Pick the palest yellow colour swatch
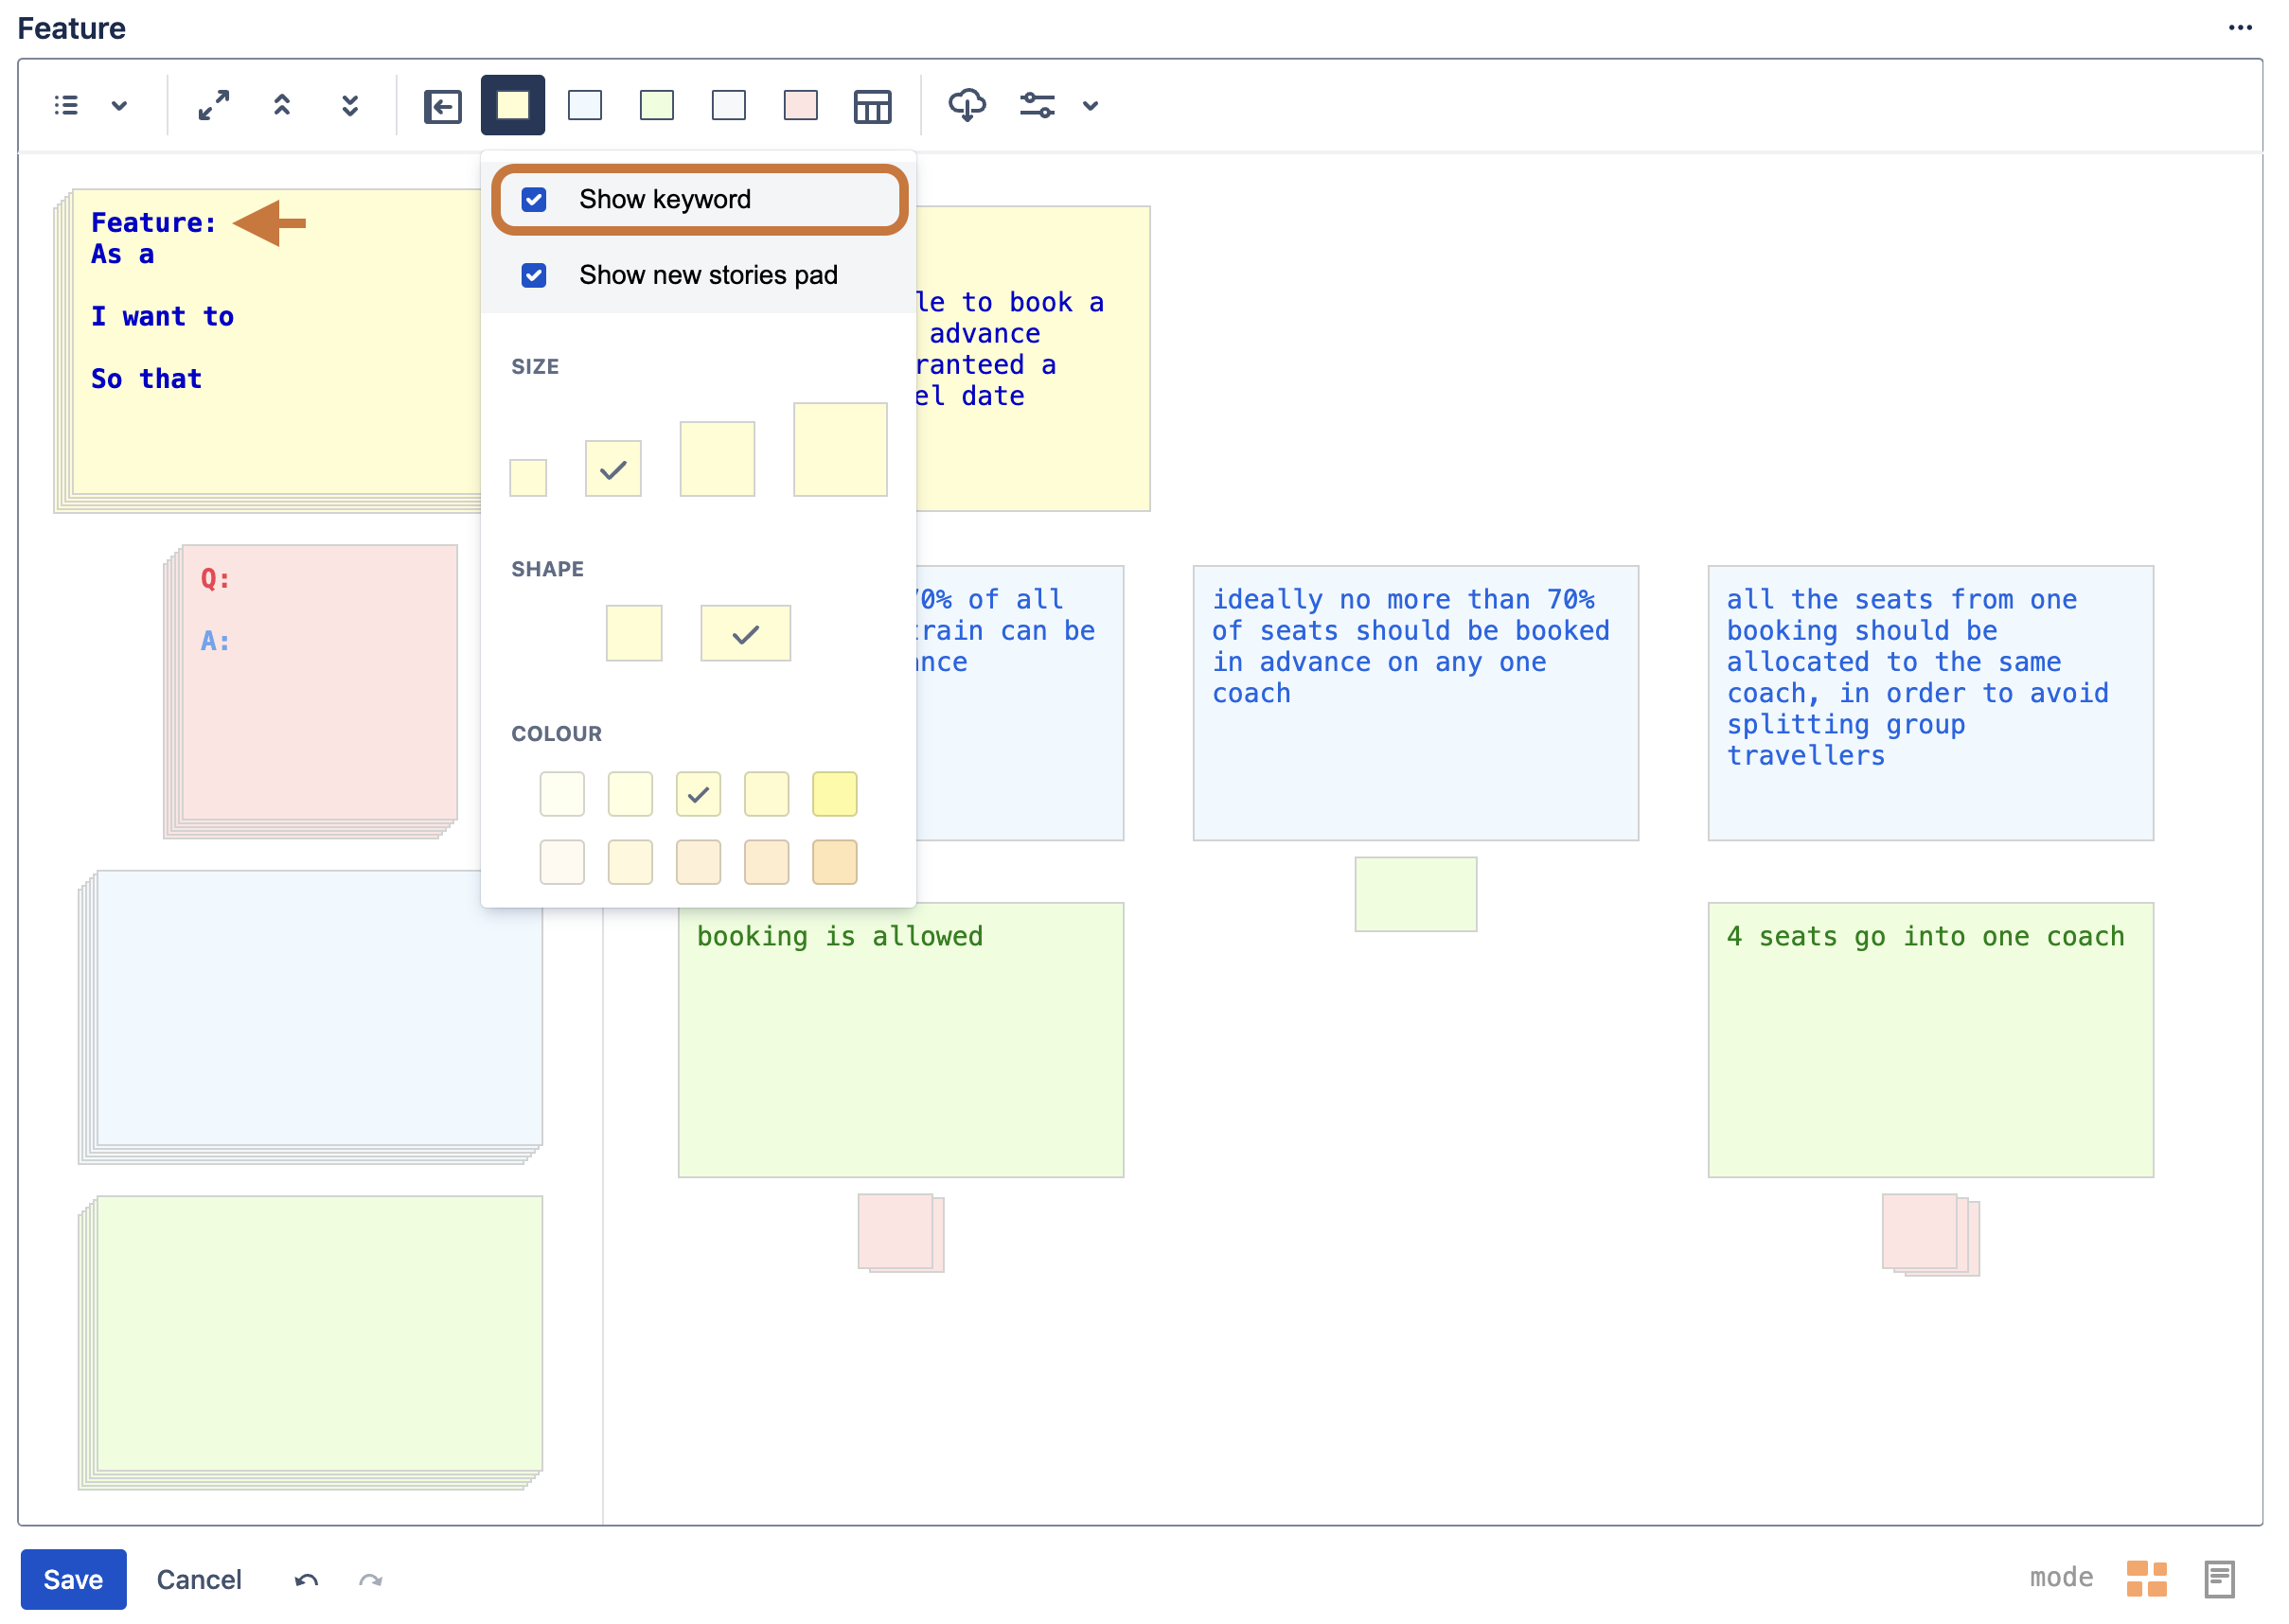Viewport: 2289px width, 1624px height. point(562,794)
